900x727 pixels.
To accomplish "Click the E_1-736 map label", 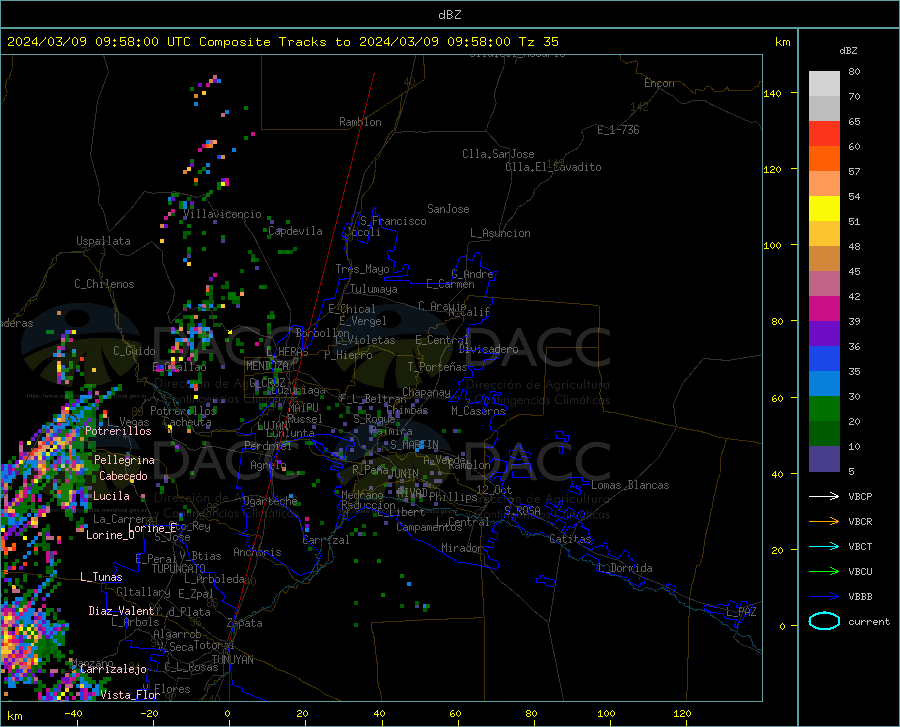I will coord(618,130).
